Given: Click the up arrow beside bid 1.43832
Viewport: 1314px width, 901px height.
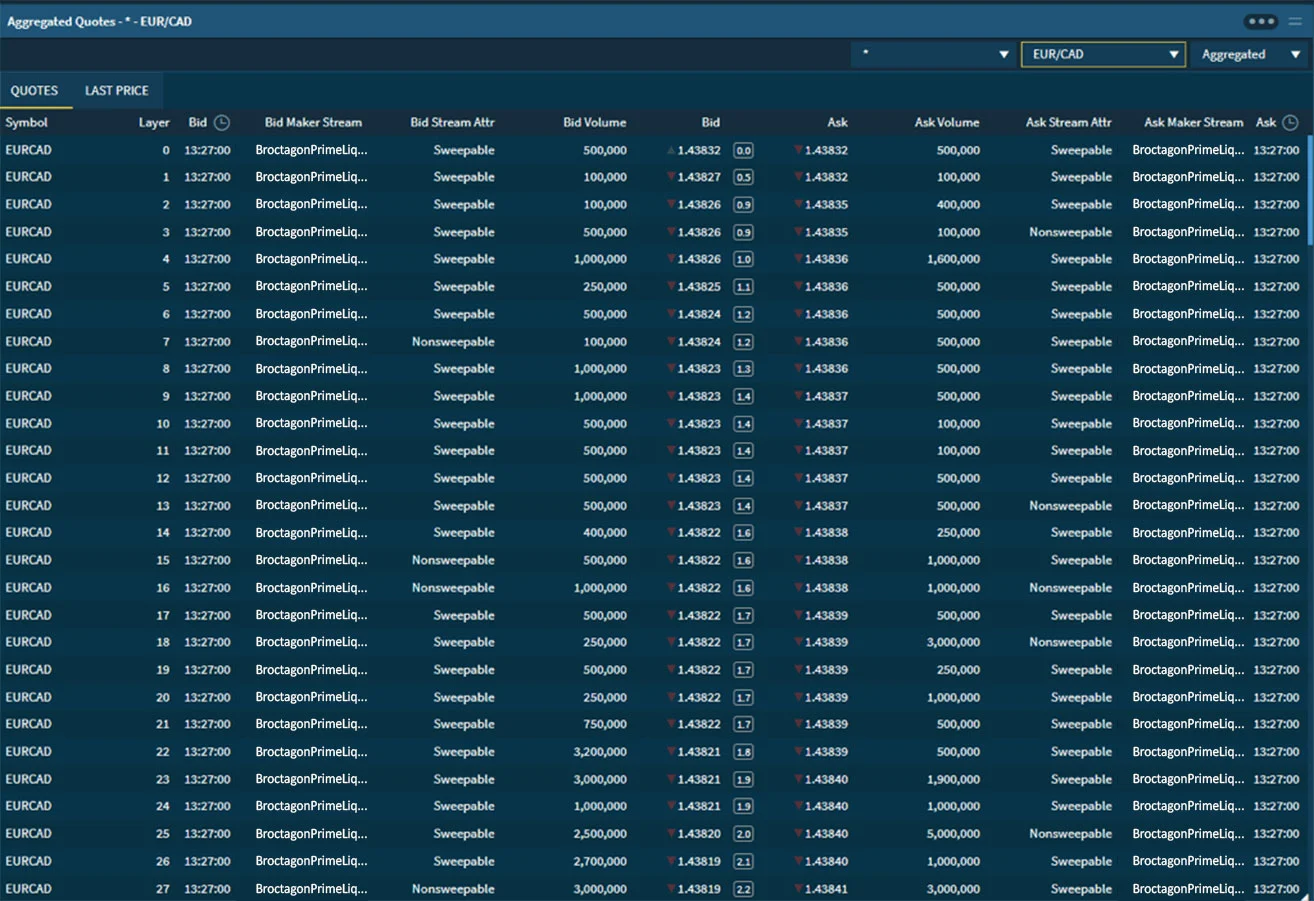Looking at the screenshot, I should 671,150.
